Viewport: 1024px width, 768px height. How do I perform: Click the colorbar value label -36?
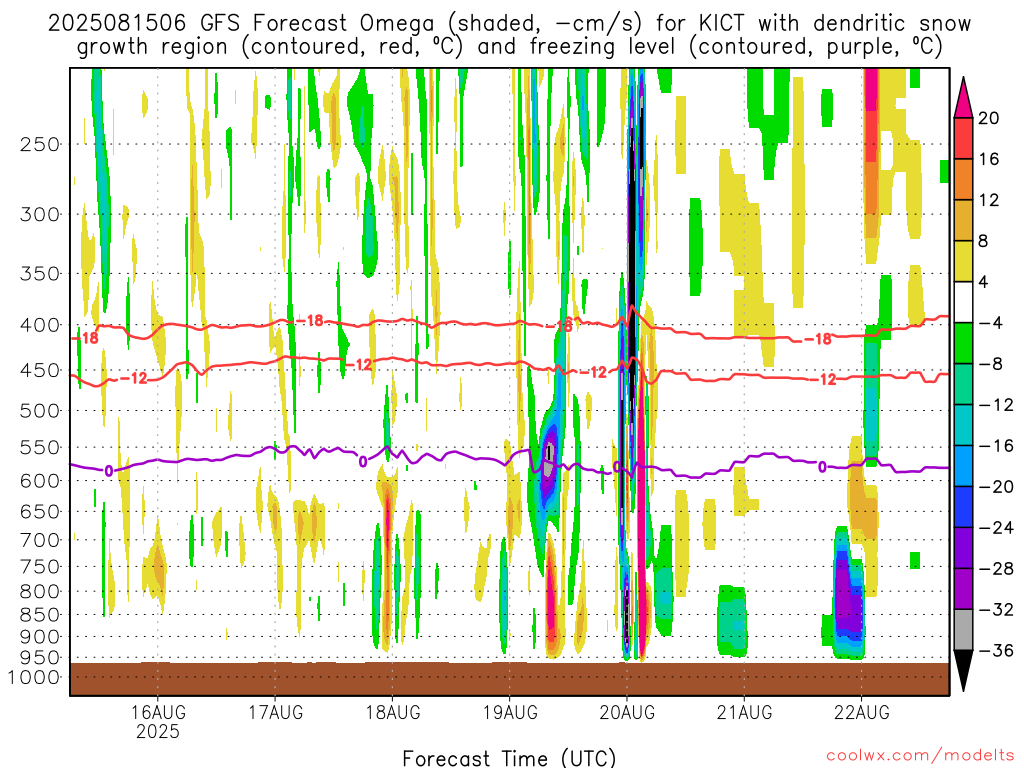click(997, 650)
